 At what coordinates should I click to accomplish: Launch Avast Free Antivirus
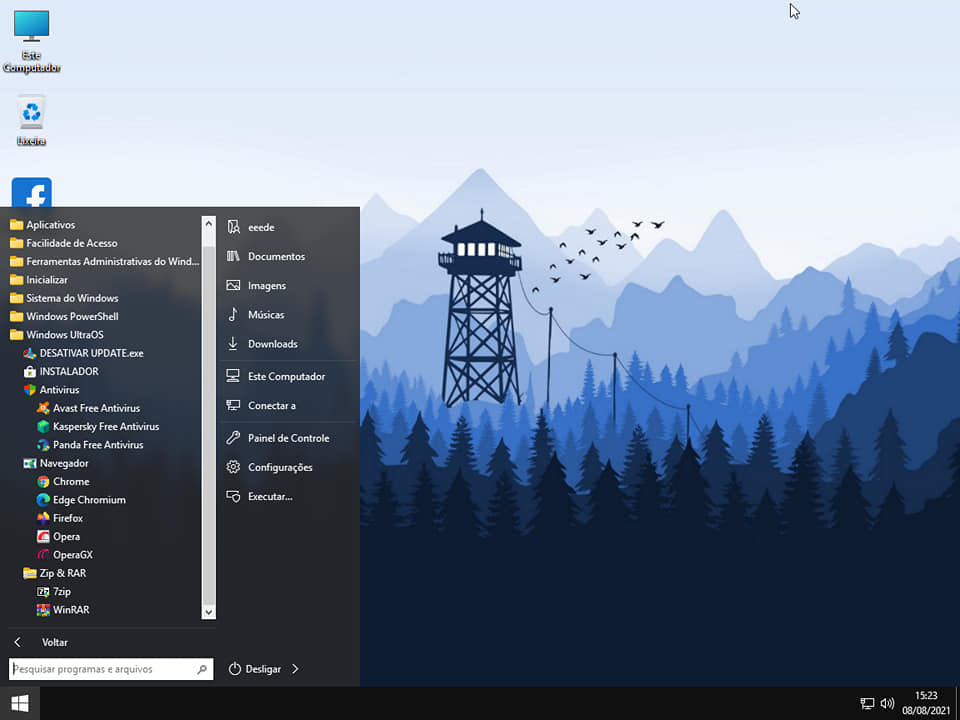point(88,408)
